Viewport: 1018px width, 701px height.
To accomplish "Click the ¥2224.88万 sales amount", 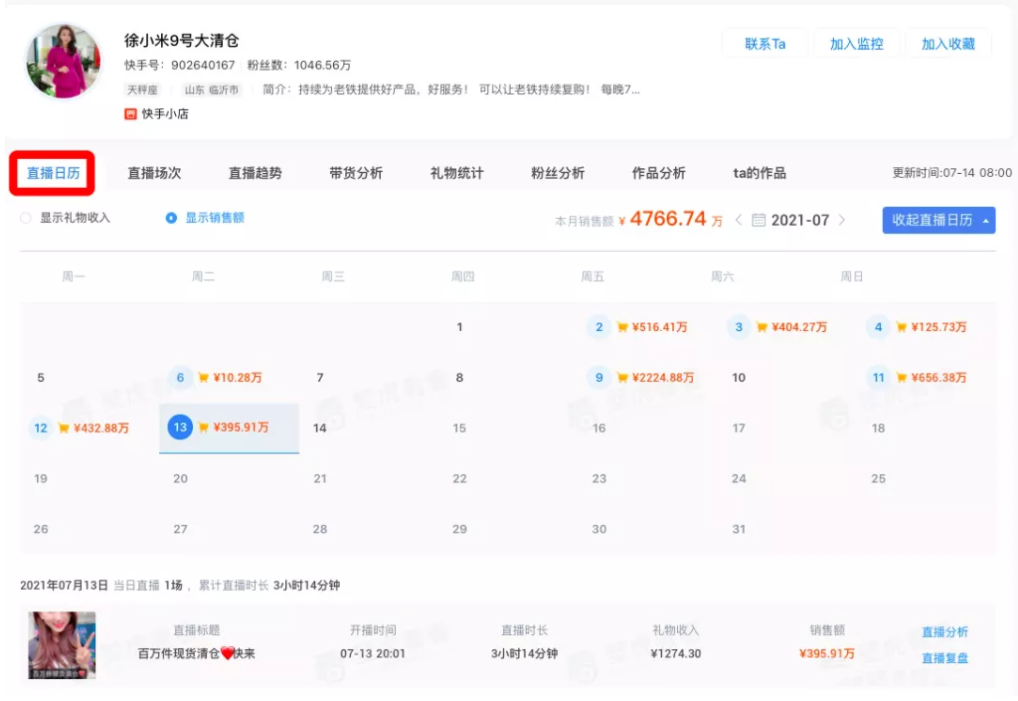I will point(663,378).
